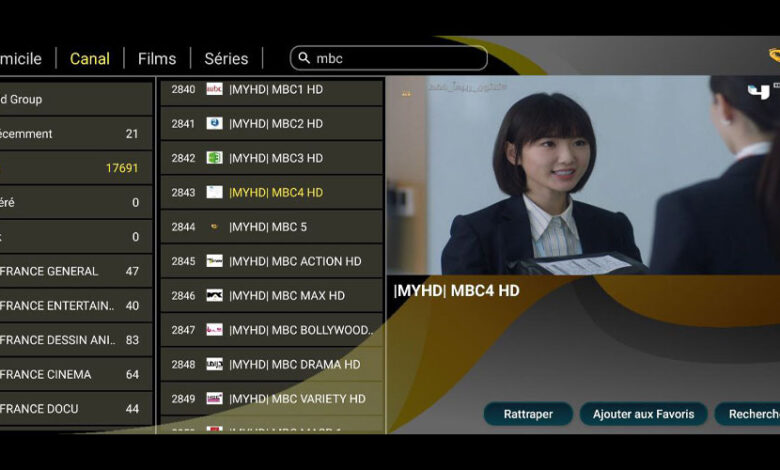780x470 pixels.
Task: Click the MBC 5 channel logo
Action: (214, 227)
